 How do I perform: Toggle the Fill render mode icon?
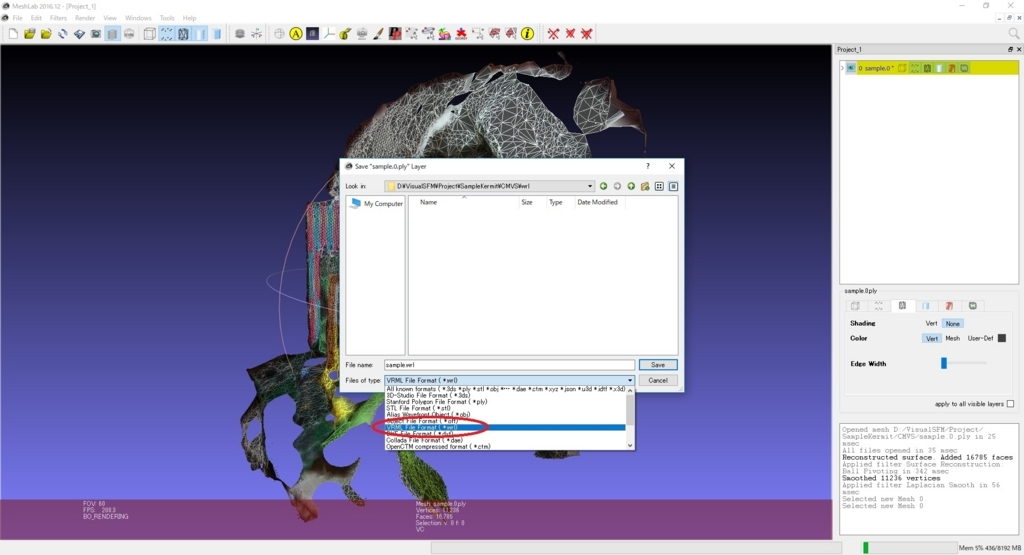pos(200,34)
